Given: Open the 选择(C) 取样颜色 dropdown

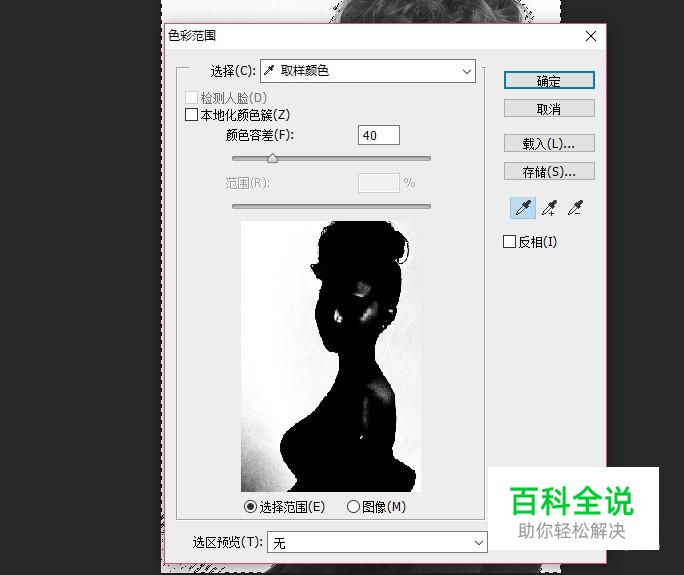Looking at the screenshot, I should pyautogui.click(x=368, y=71).
